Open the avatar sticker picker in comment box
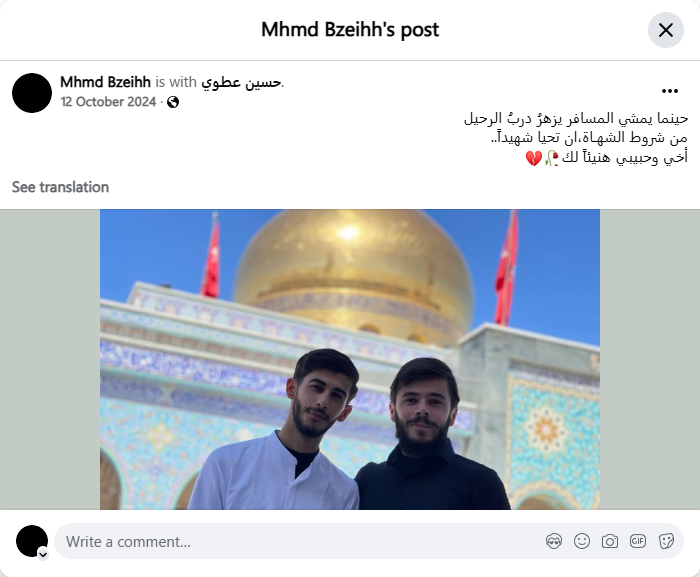Viewport: 700px width, 577px height. coord(554,541)
